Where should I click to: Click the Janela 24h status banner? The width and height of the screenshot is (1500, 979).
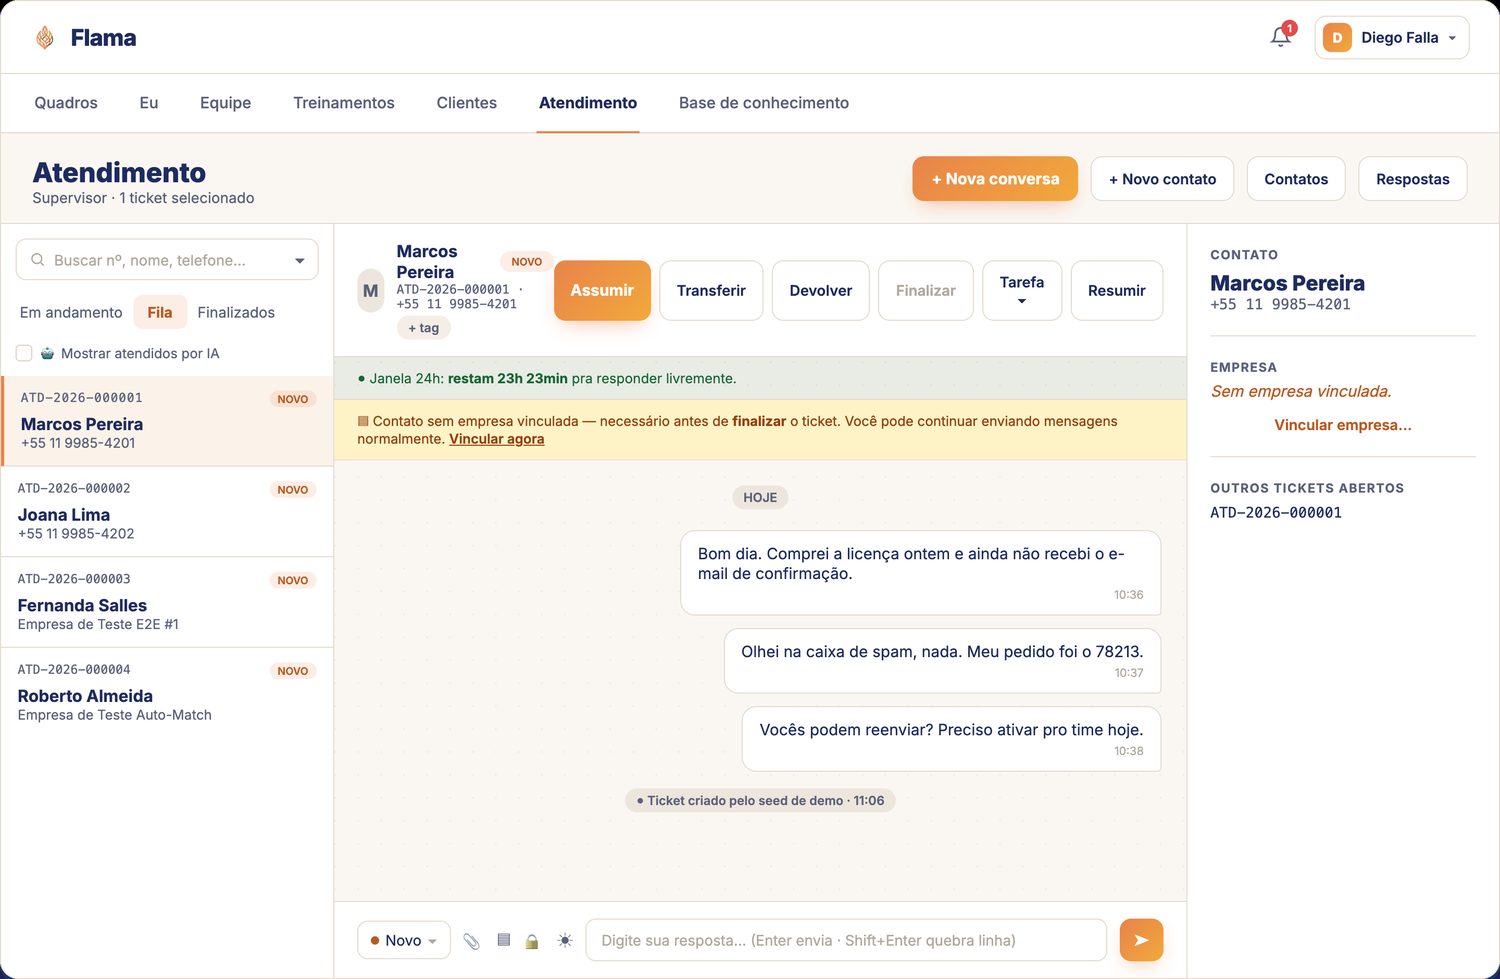(x=760, y=379)
